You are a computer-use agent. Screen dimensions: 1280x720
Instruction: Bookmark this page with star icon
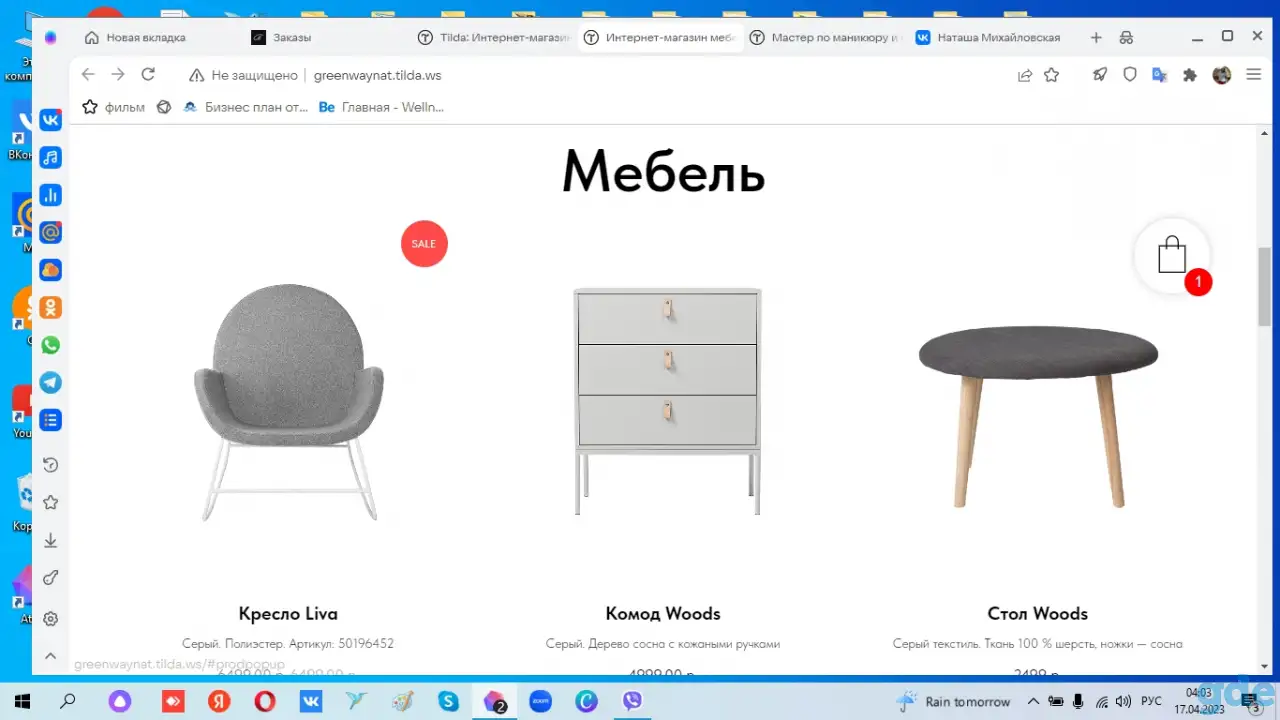coord(1052,75)
